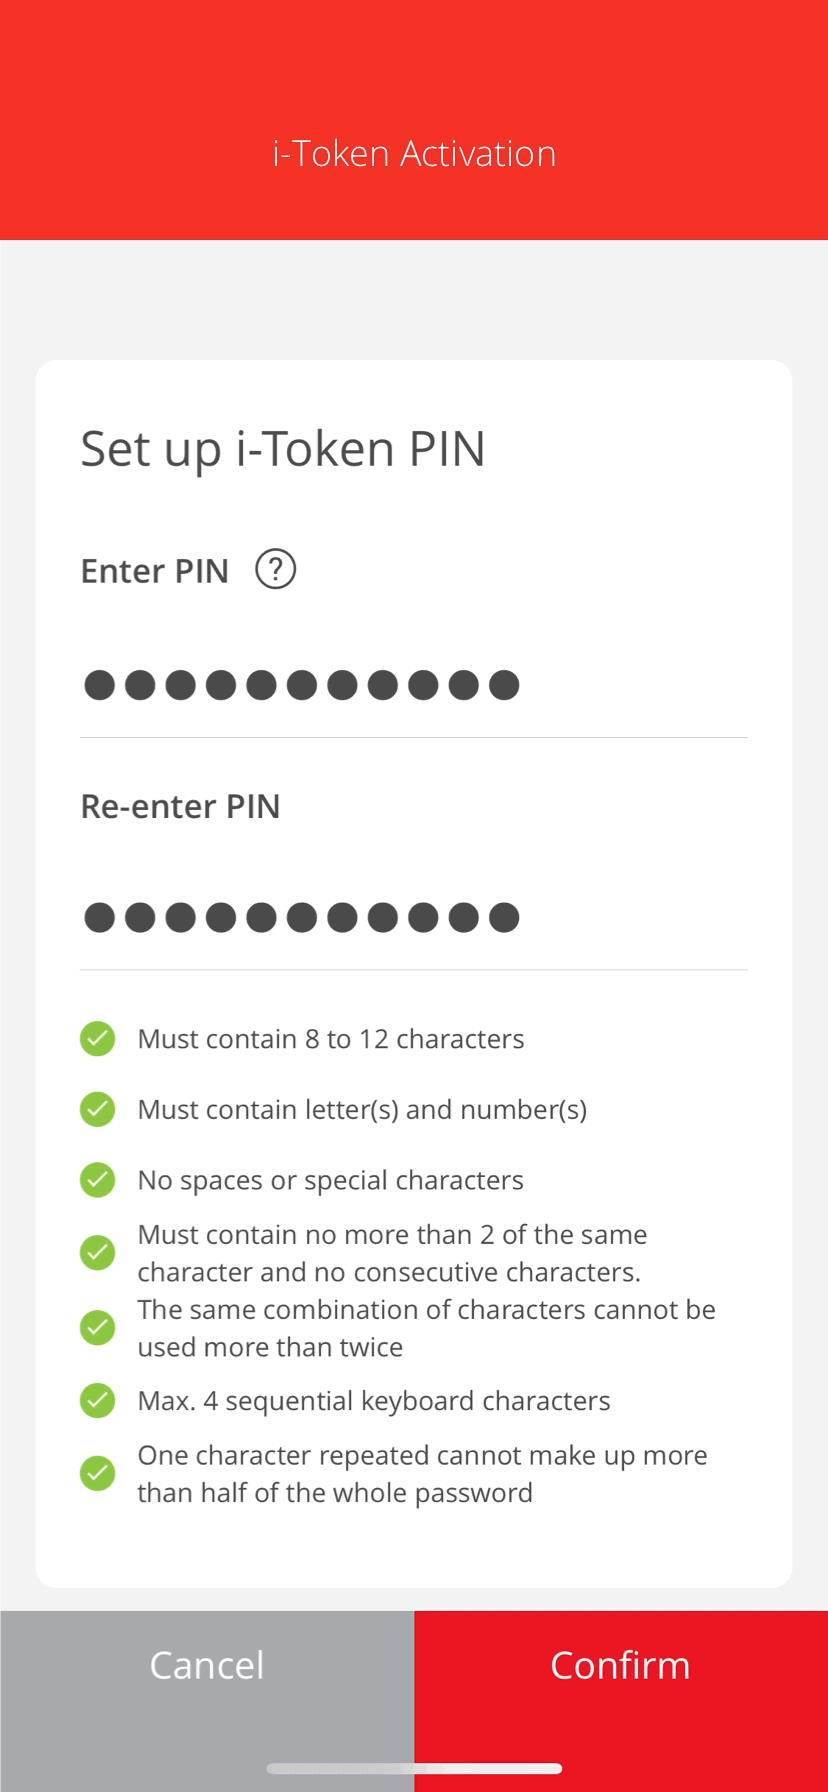Focus the Re-enter PIN password field

click(x=414, y=918)
